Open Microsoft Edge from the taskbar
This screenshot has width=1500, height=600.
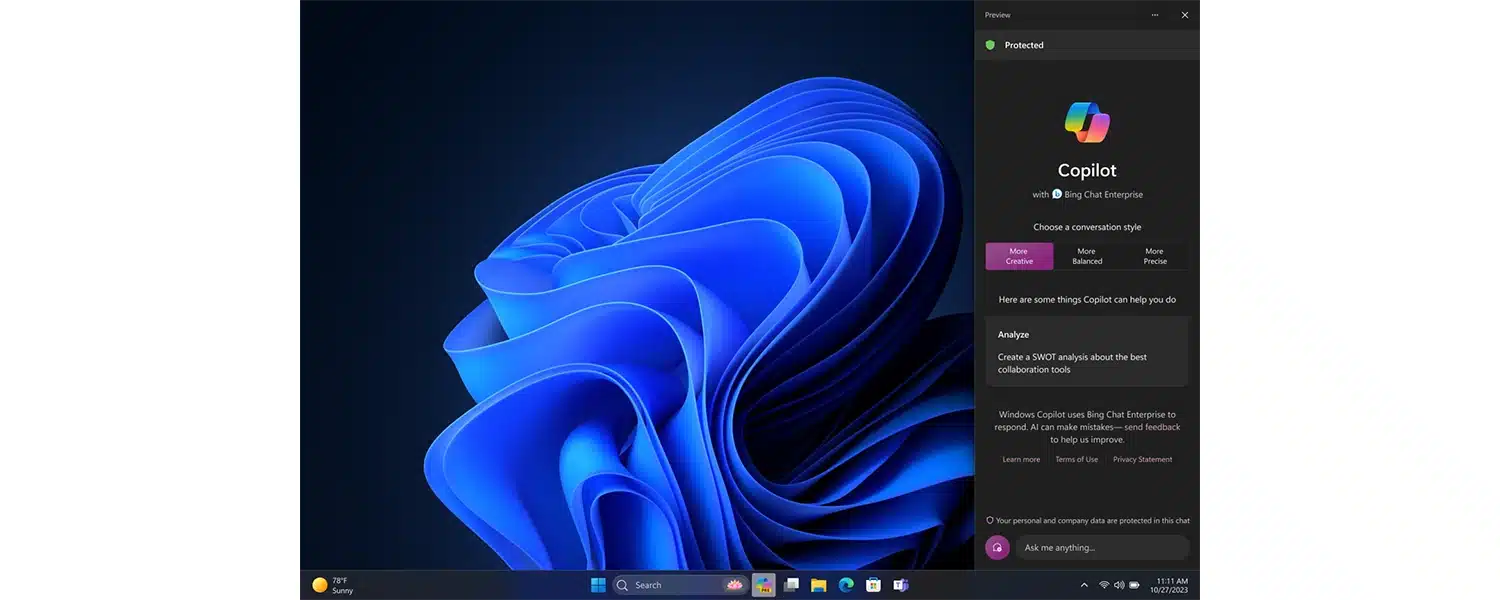coord(846,585)
